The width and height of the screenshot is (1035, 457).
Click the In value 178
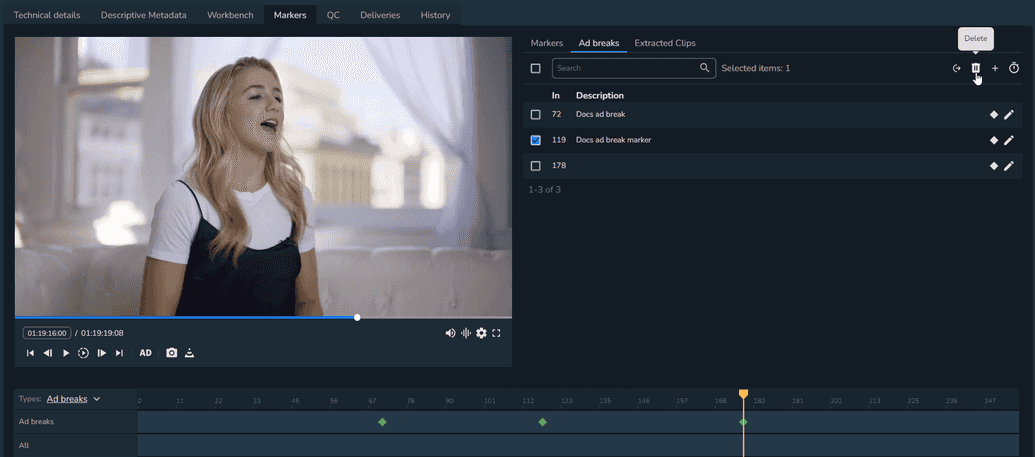pos(558,166)
